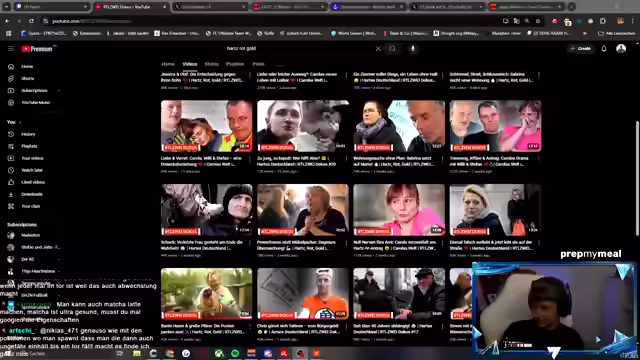Open the Bunte Haare & große Pläne thumbnail
This screenshot has width=640, height=360.
coord(207,294)
